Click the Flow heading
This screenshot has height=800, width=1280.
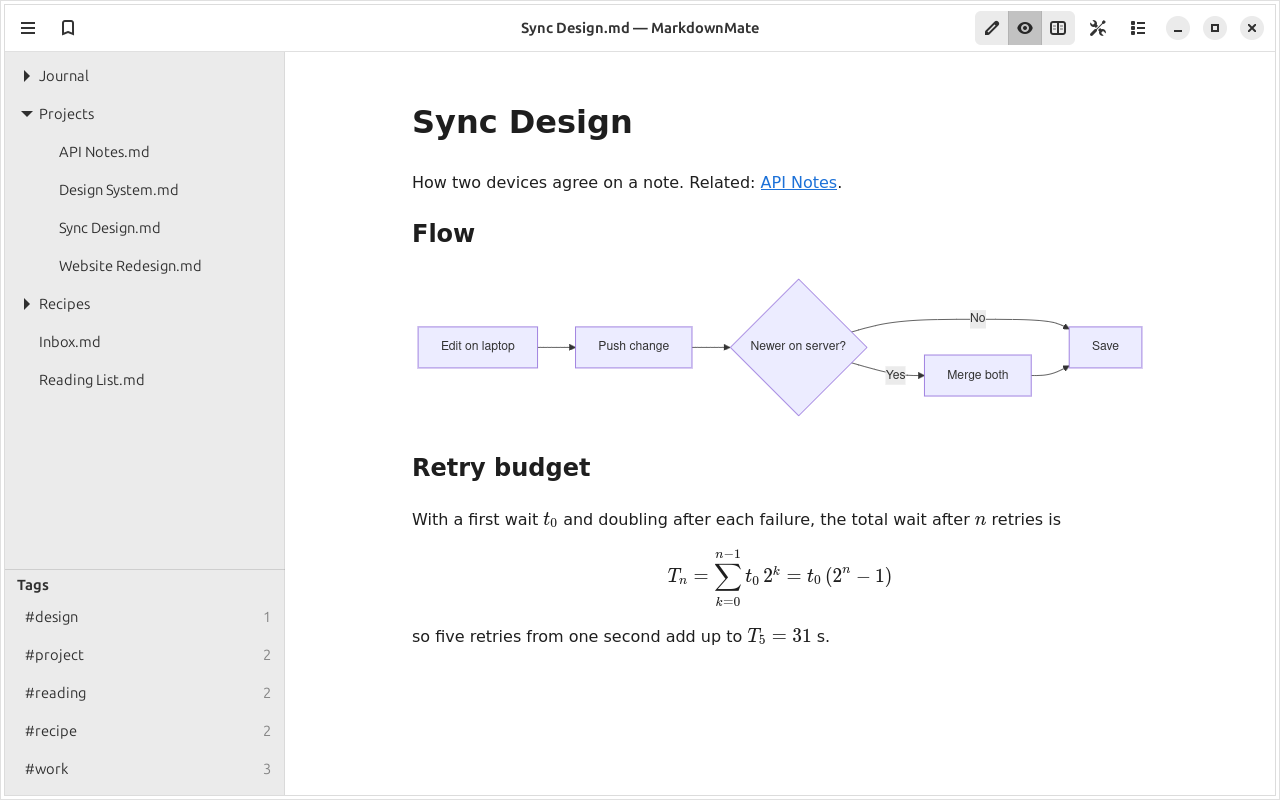[443, 234]
